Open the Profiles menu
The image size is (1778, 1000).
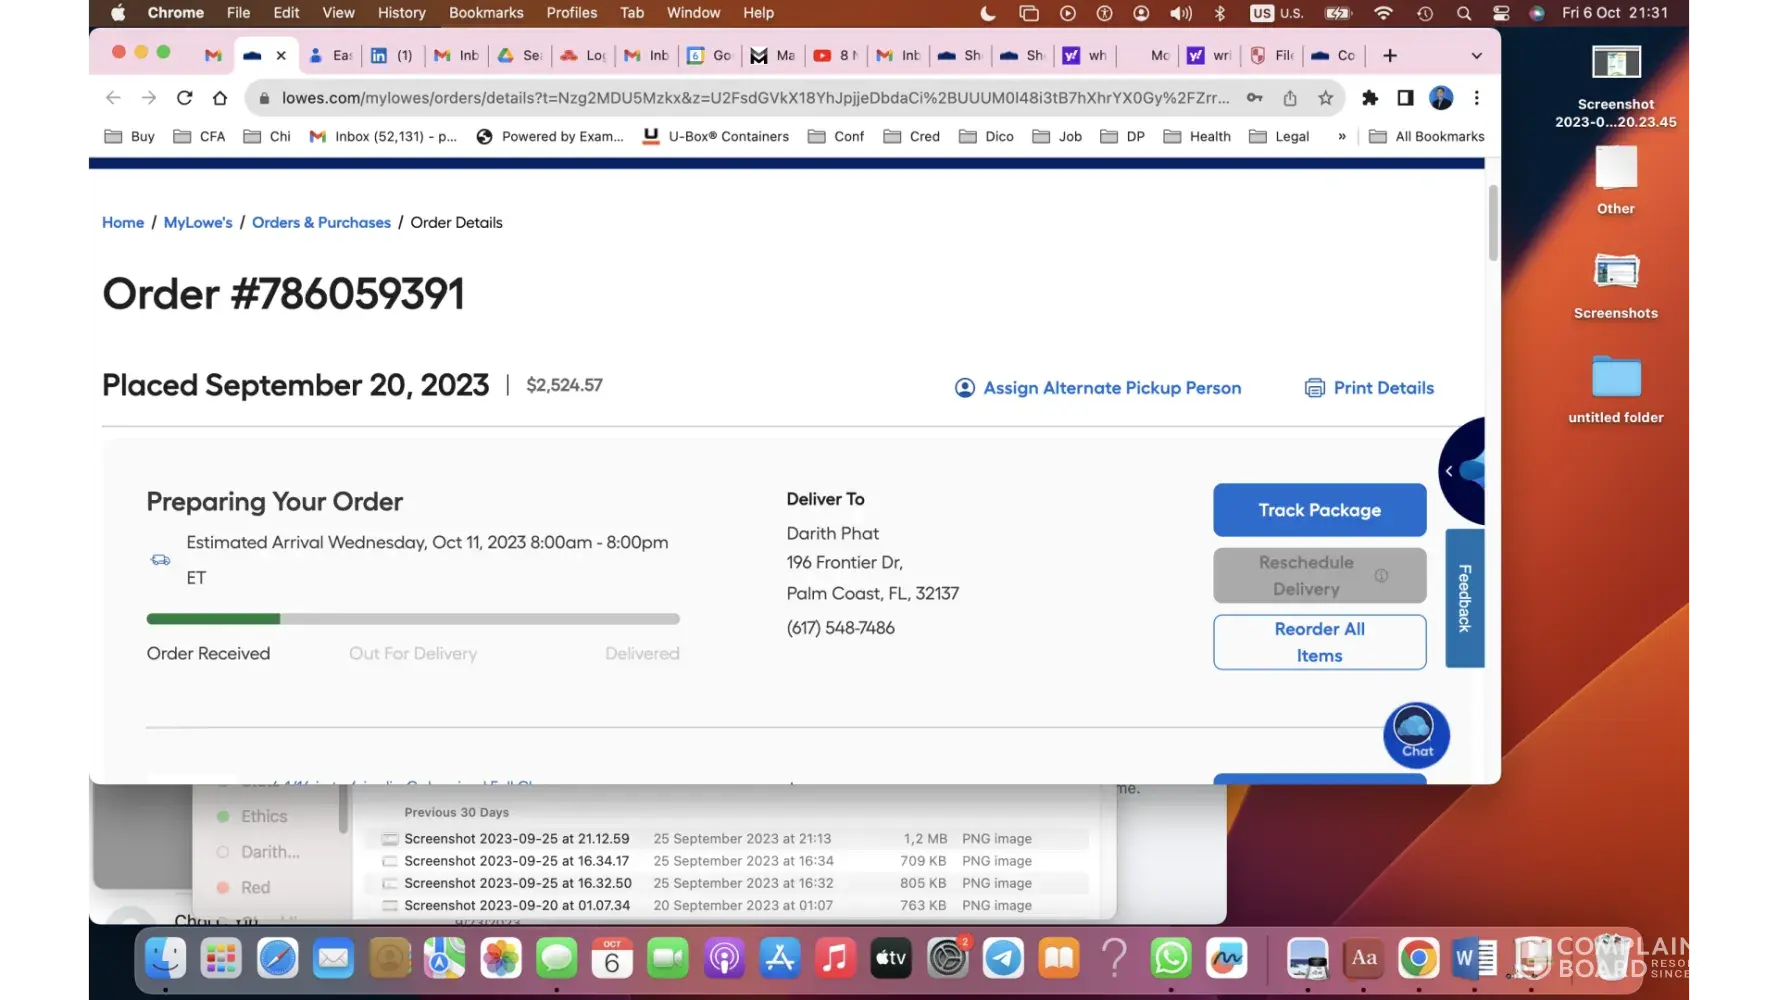coord(572,13)
